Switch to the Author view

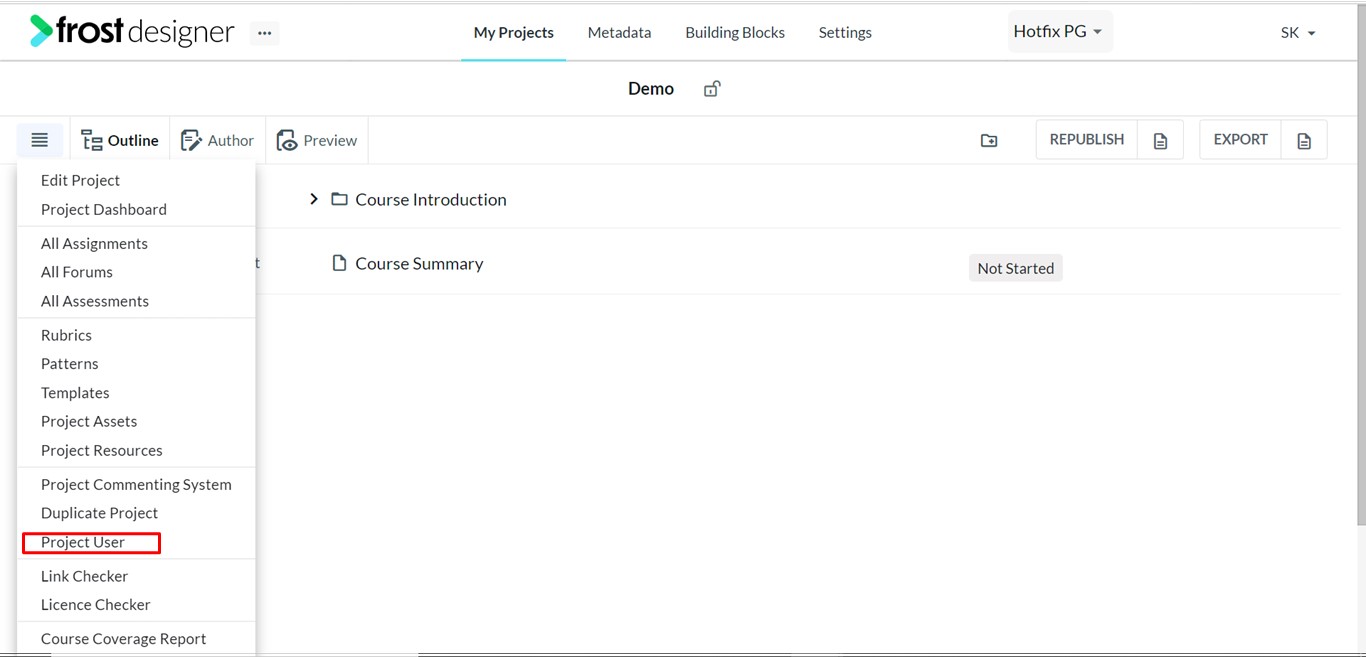pyautogui.click(x=217, y=140)
